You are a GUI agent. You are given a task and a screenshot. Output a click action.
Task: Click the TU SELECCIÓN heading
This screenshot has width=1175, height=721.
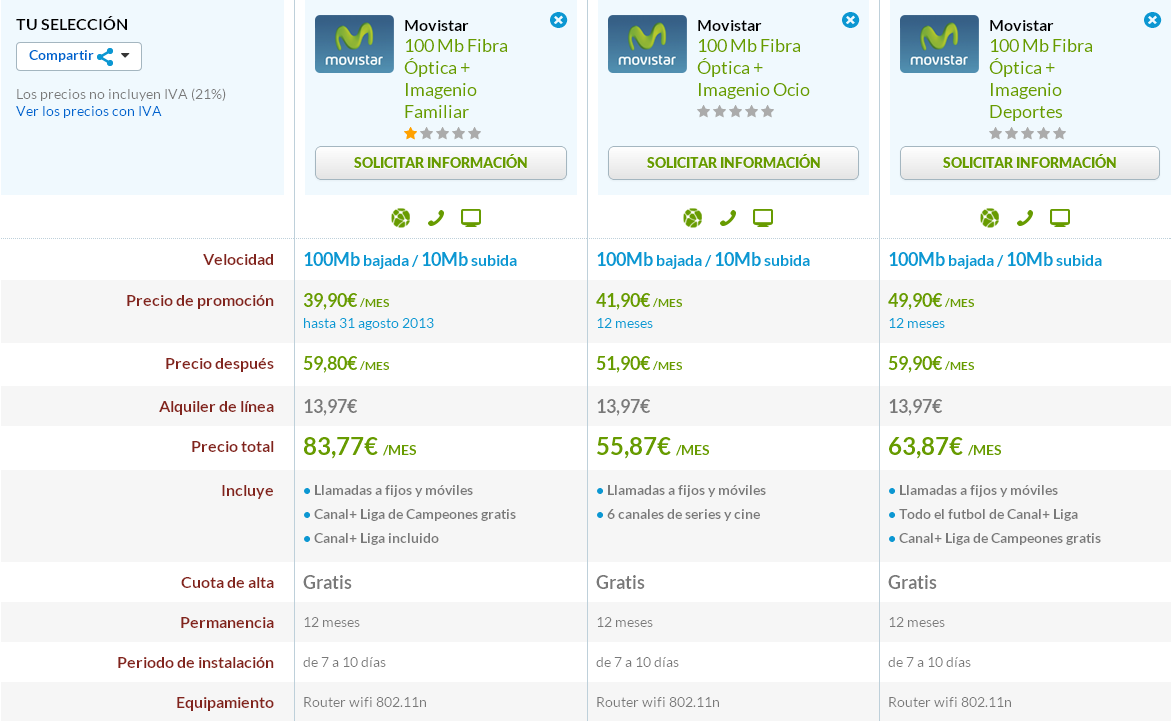coord(72,24)
